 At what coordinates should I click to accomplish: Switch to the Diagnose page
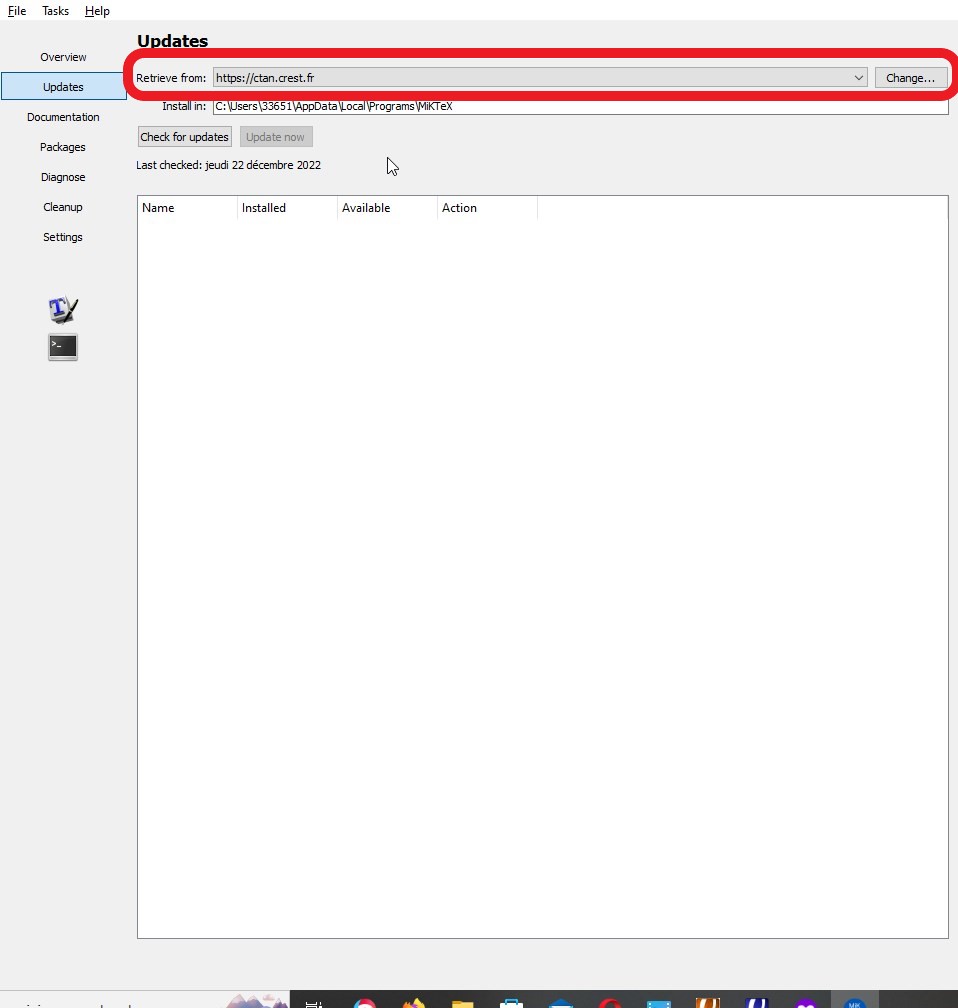click(63, 177)
